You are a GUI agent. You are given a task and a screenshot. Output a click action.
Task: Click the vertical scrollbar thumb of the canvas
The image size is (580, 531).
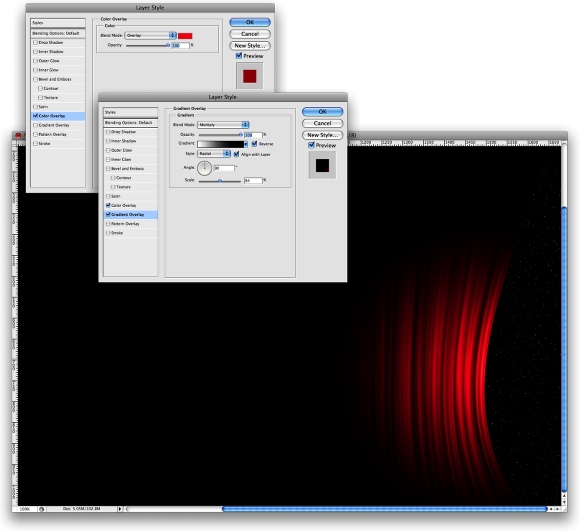[564, 348]
